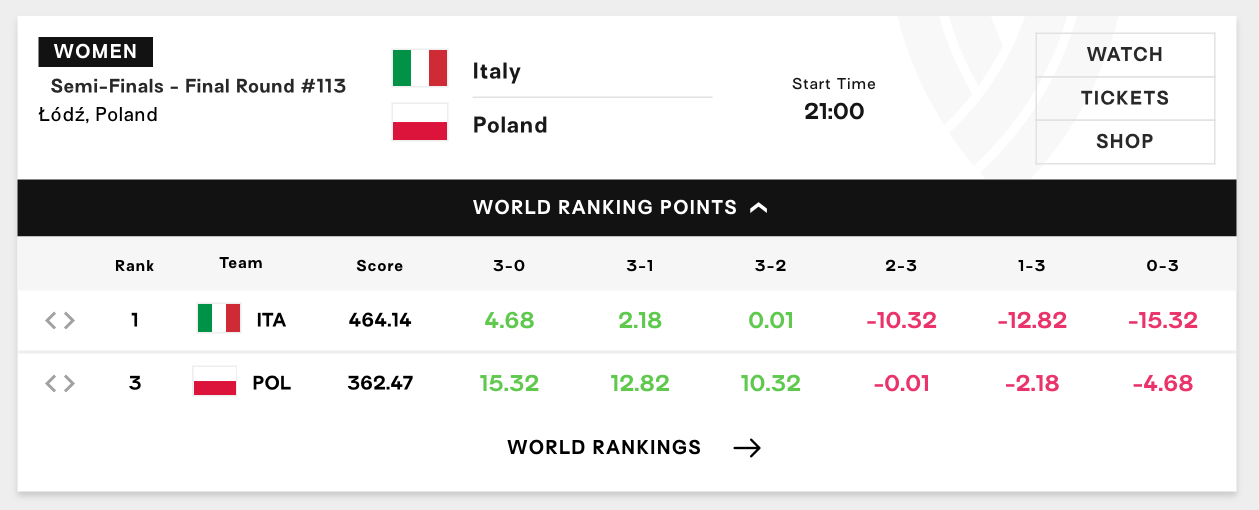This screenshot has height=510, width=1259.
Task: Click the Italy team name
Action: pos(497,71)
